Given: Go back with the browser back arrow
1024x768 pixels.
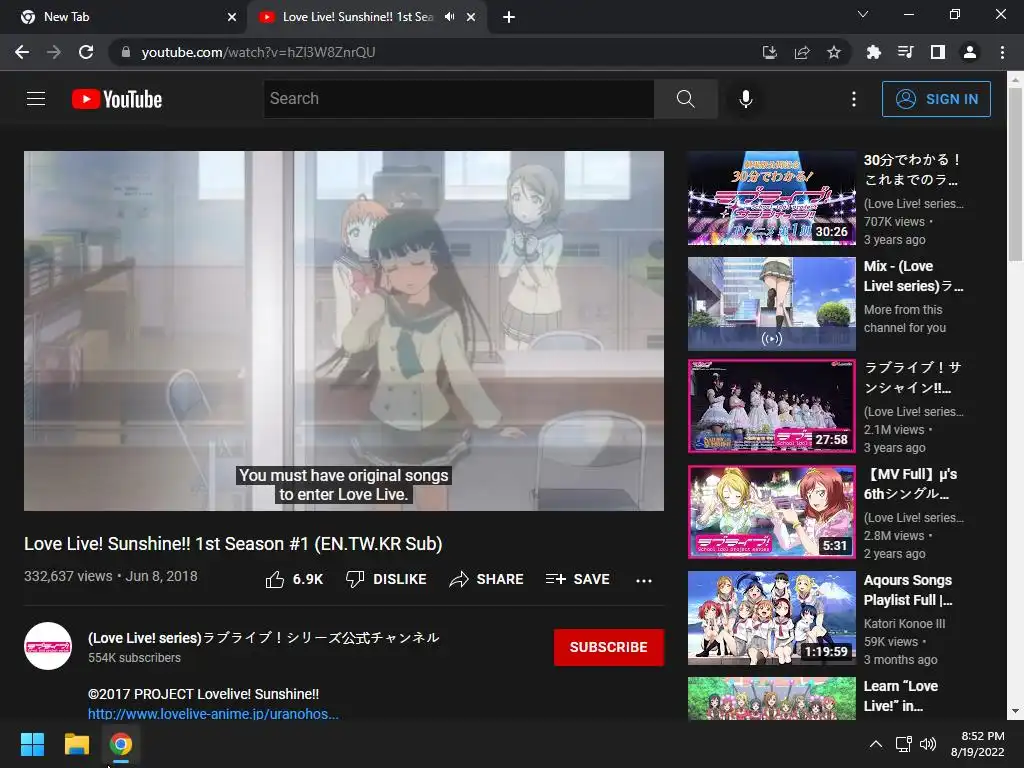Looking at the screenshot, I should [22, 52].
